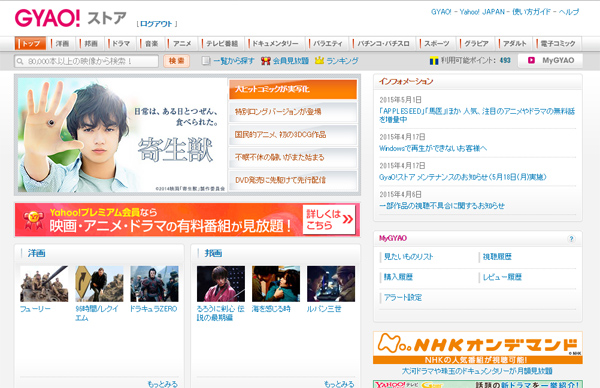The image size is (600, 388).
Task: Select 特別ロングバージョンが登場 feature item
Action: pyautogui.click(x=293, y=112)
